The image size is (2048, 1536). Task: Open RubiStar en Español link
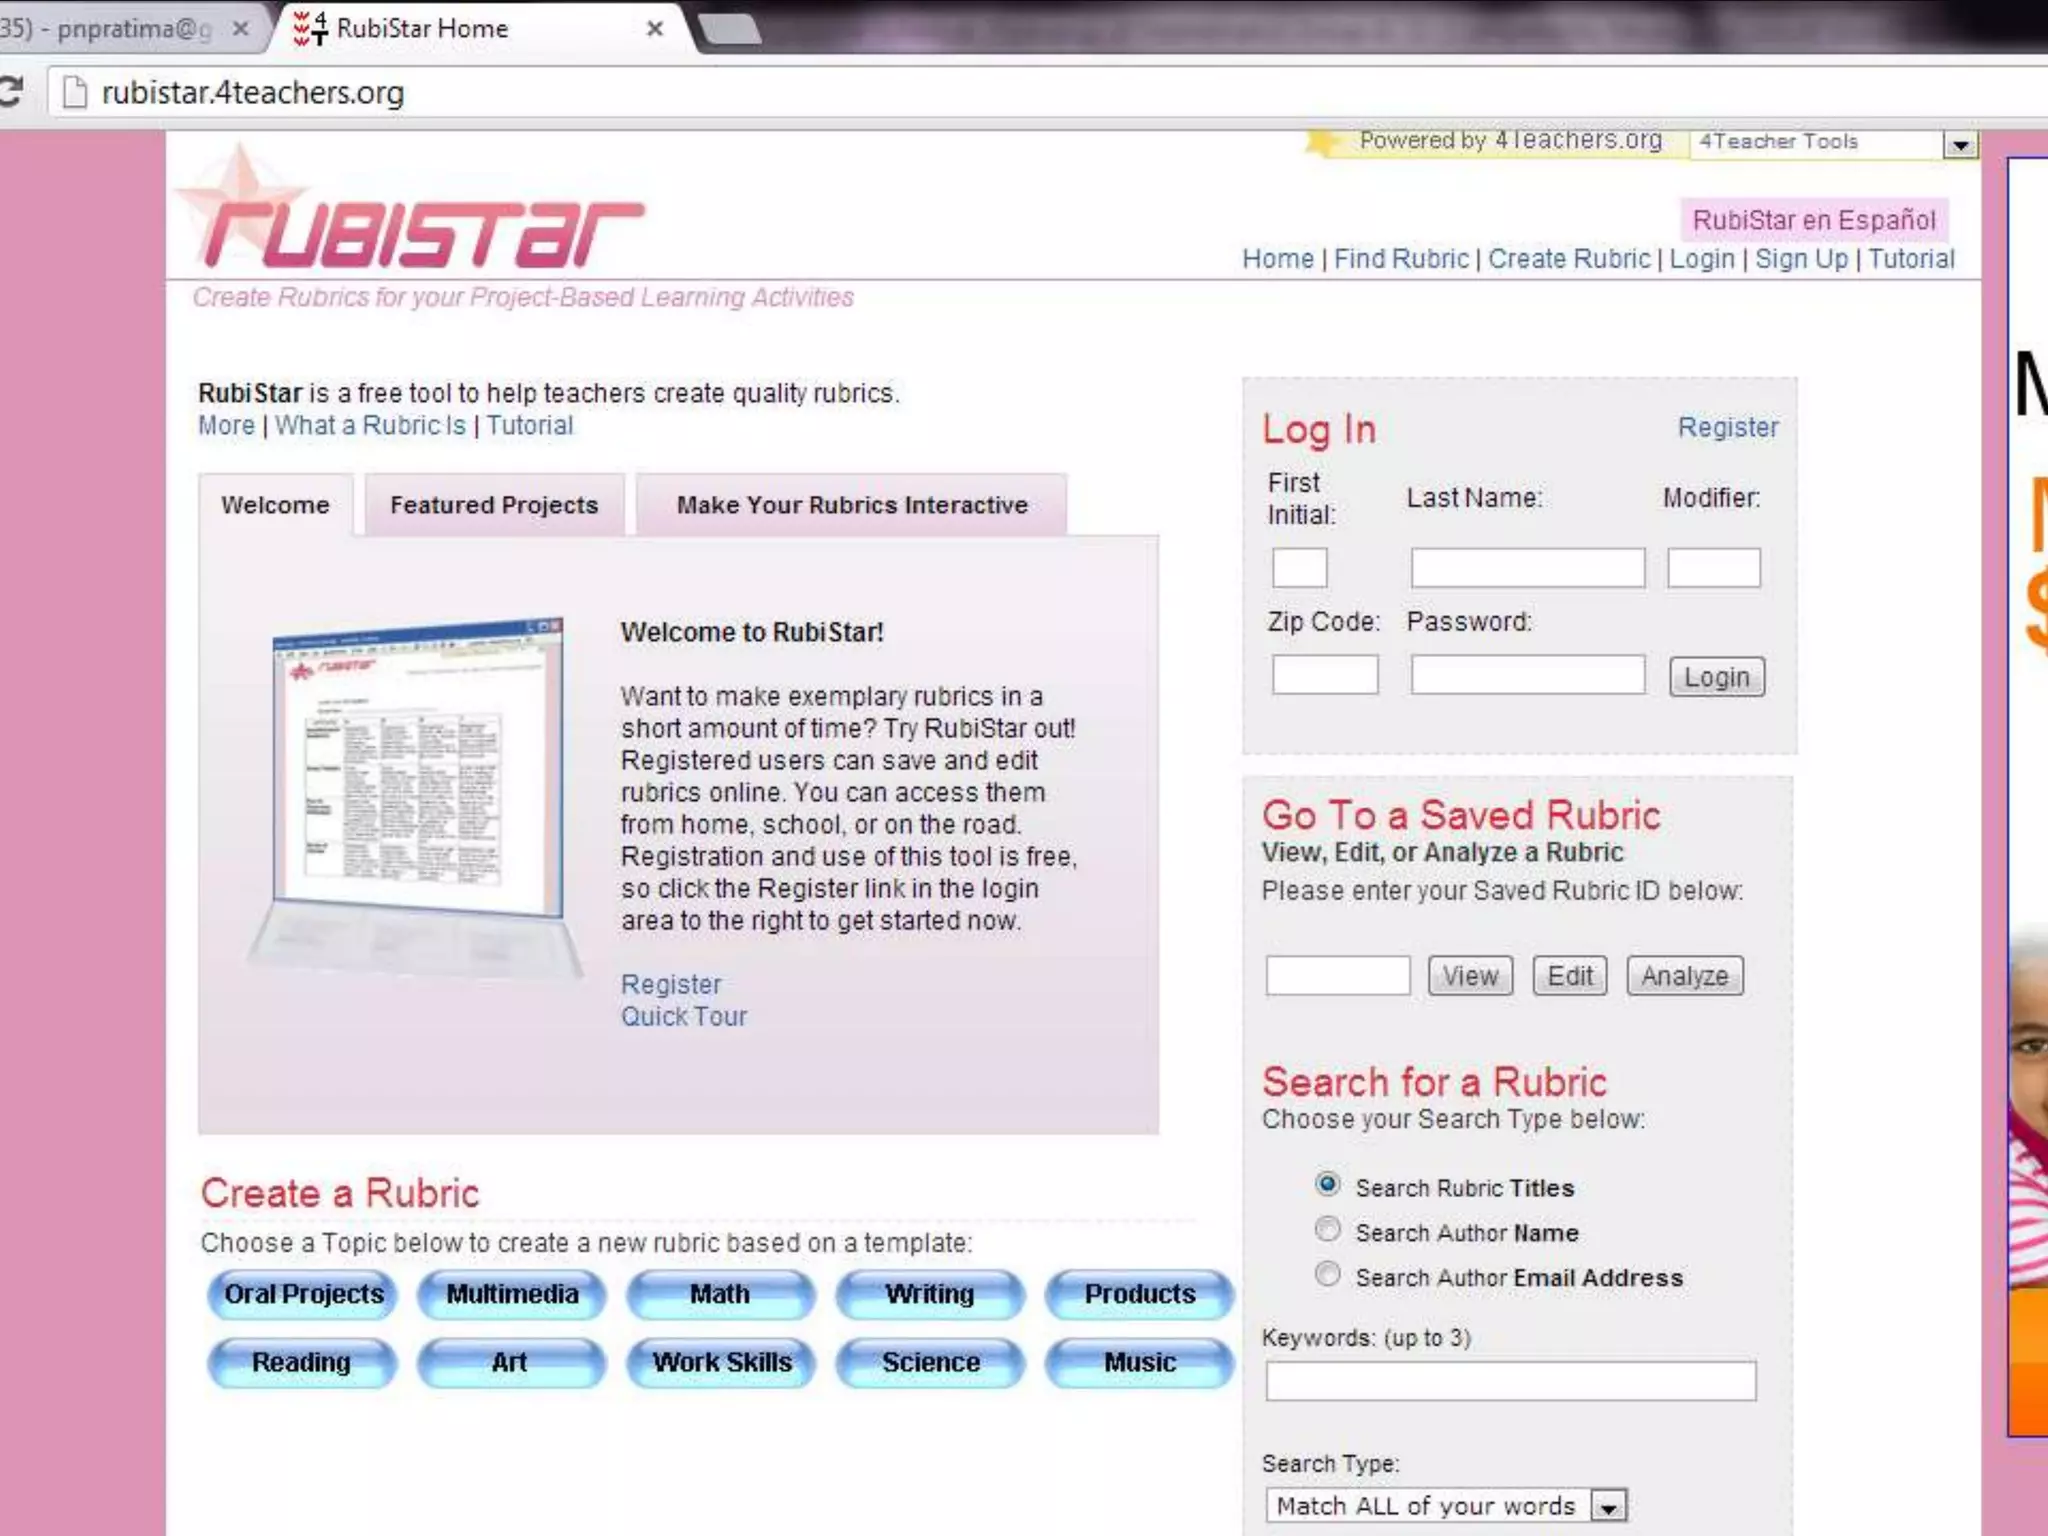1813,220
